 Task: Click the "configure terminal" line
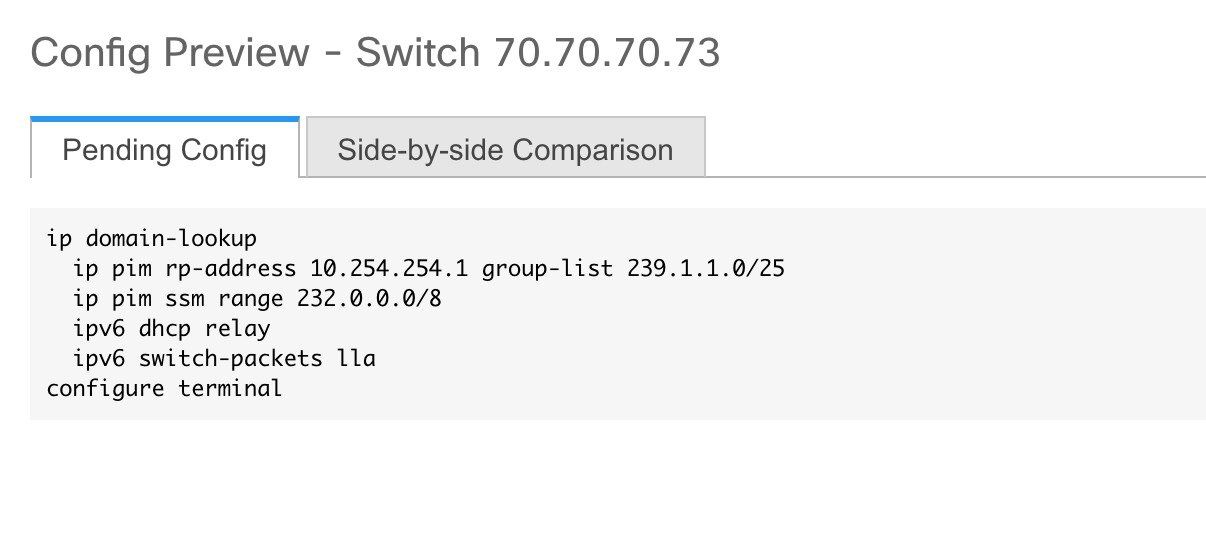pos(165,387)
